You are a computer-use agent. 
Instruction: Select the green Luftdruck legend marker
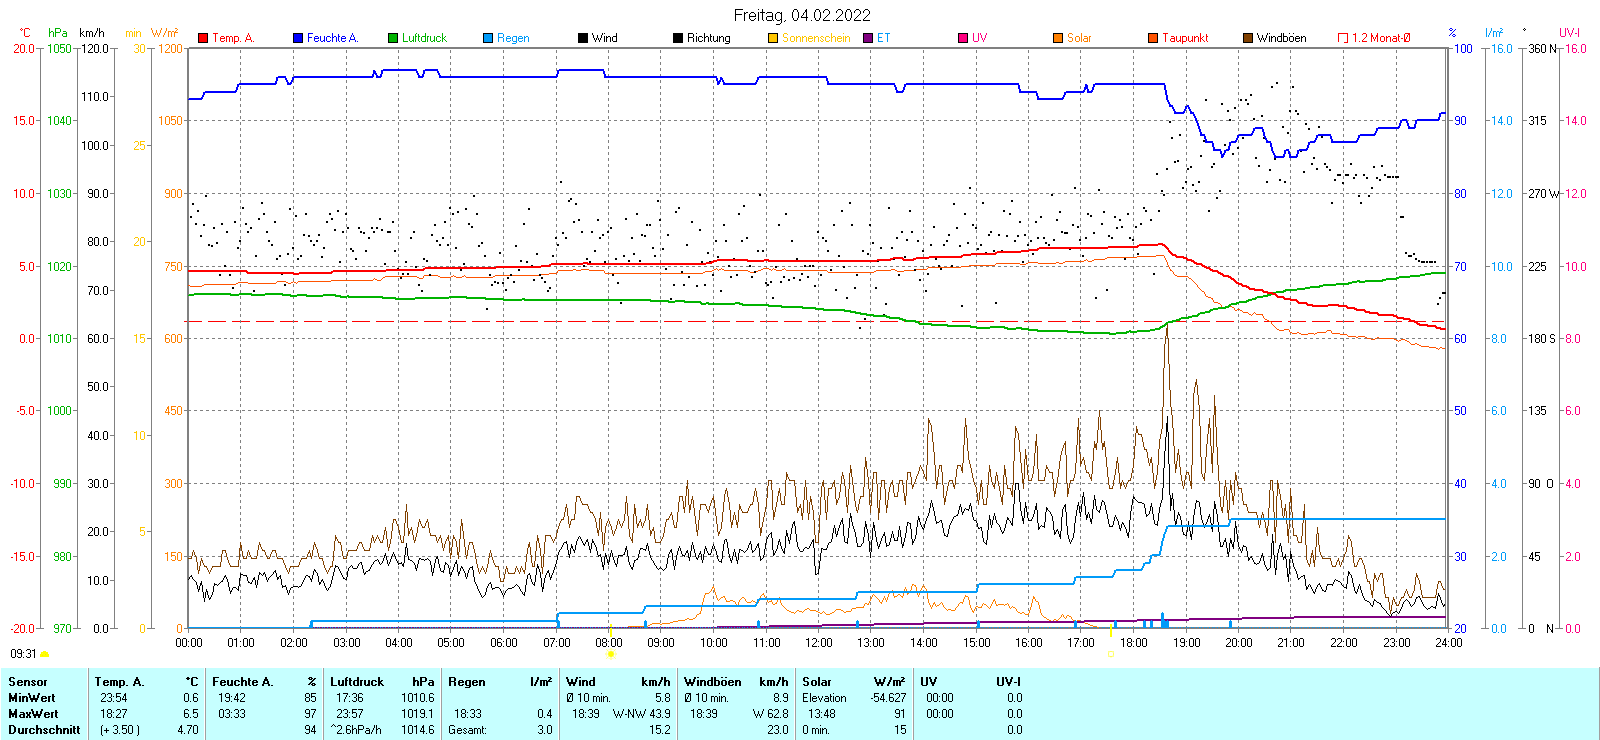[x=393, y=38]
